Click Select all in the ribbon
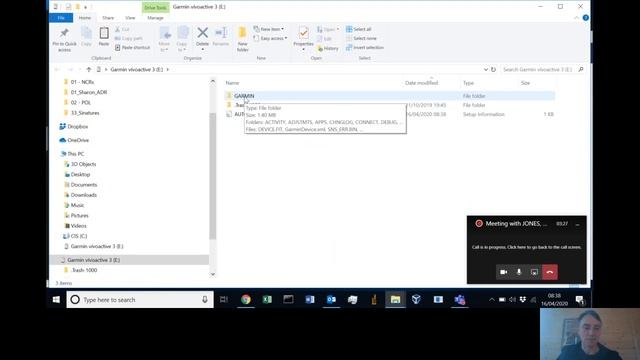The image size is (640, 360). coord(359,29)
